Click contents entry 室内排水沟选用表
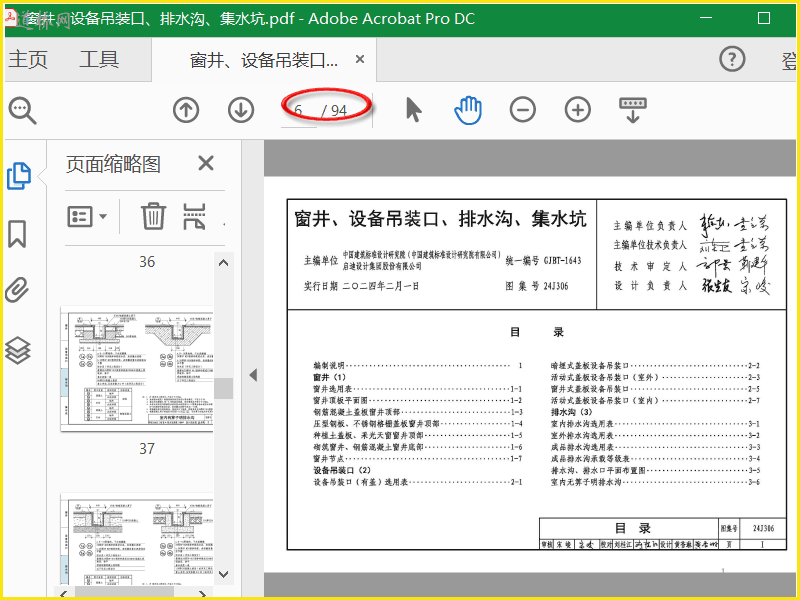 point(582,424)
